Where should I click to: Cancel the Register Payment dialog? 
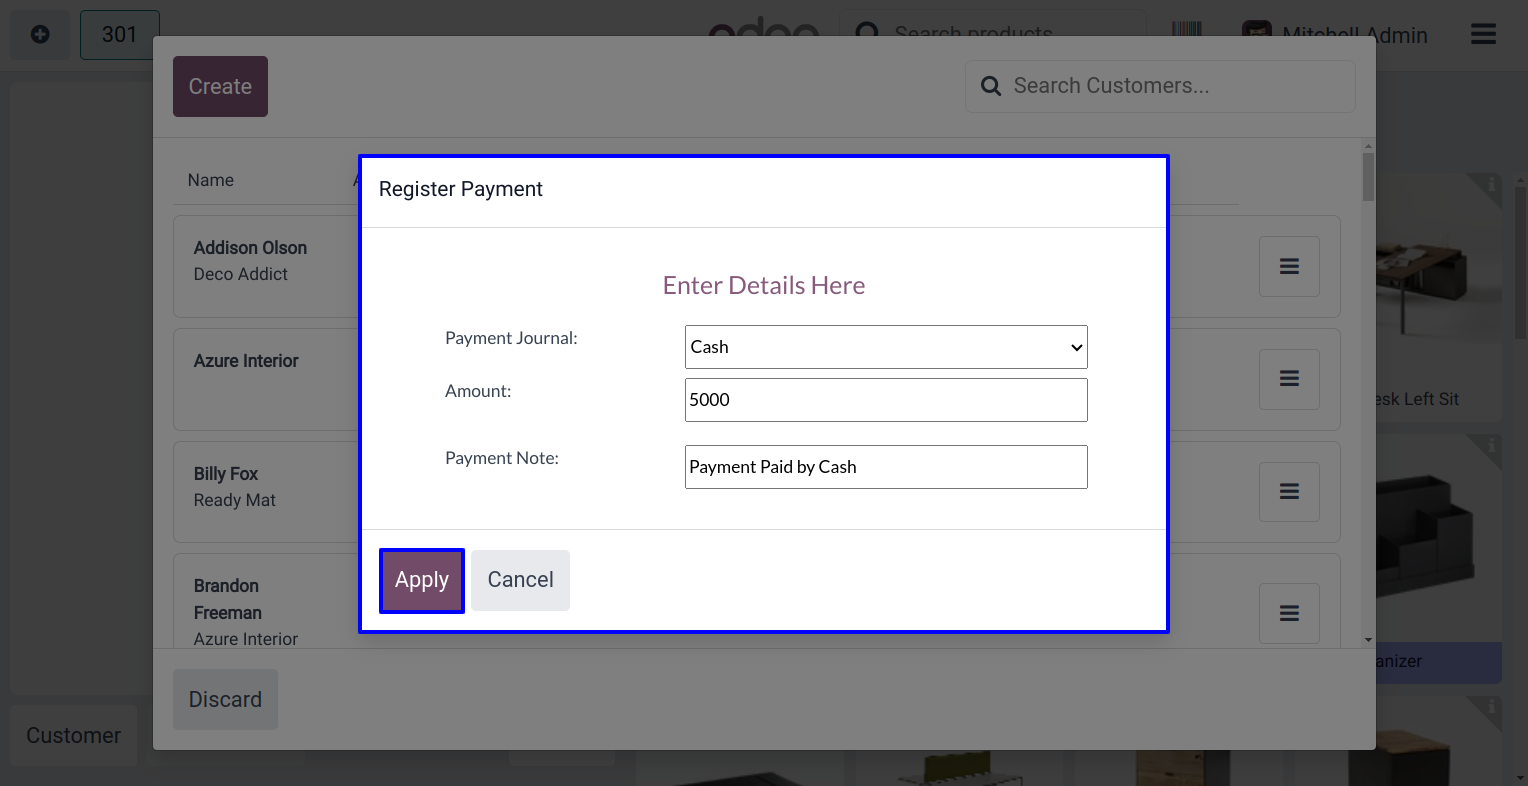(x=520, y=580)
